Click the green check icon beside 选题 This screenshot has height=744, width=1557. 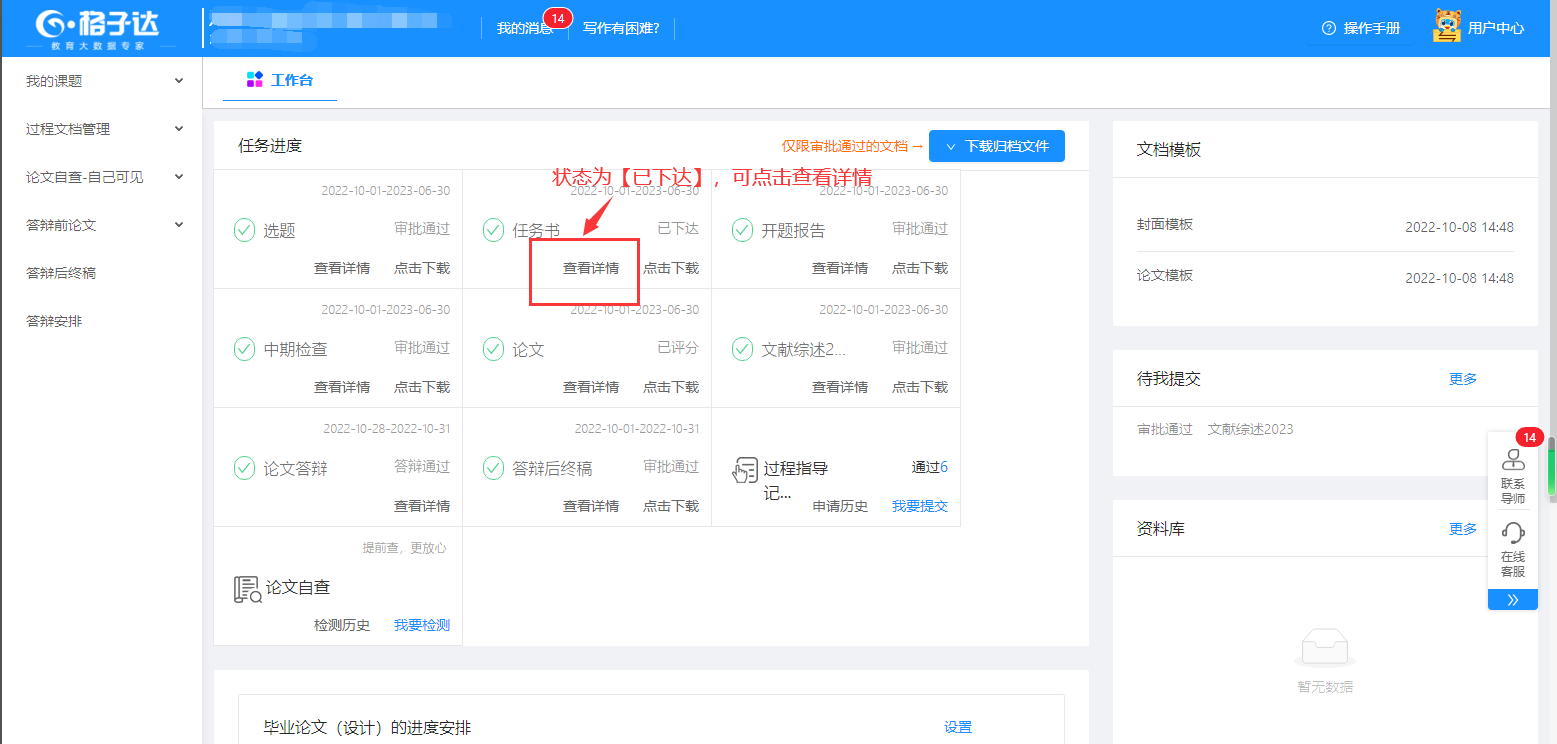(x=244, y=230)
